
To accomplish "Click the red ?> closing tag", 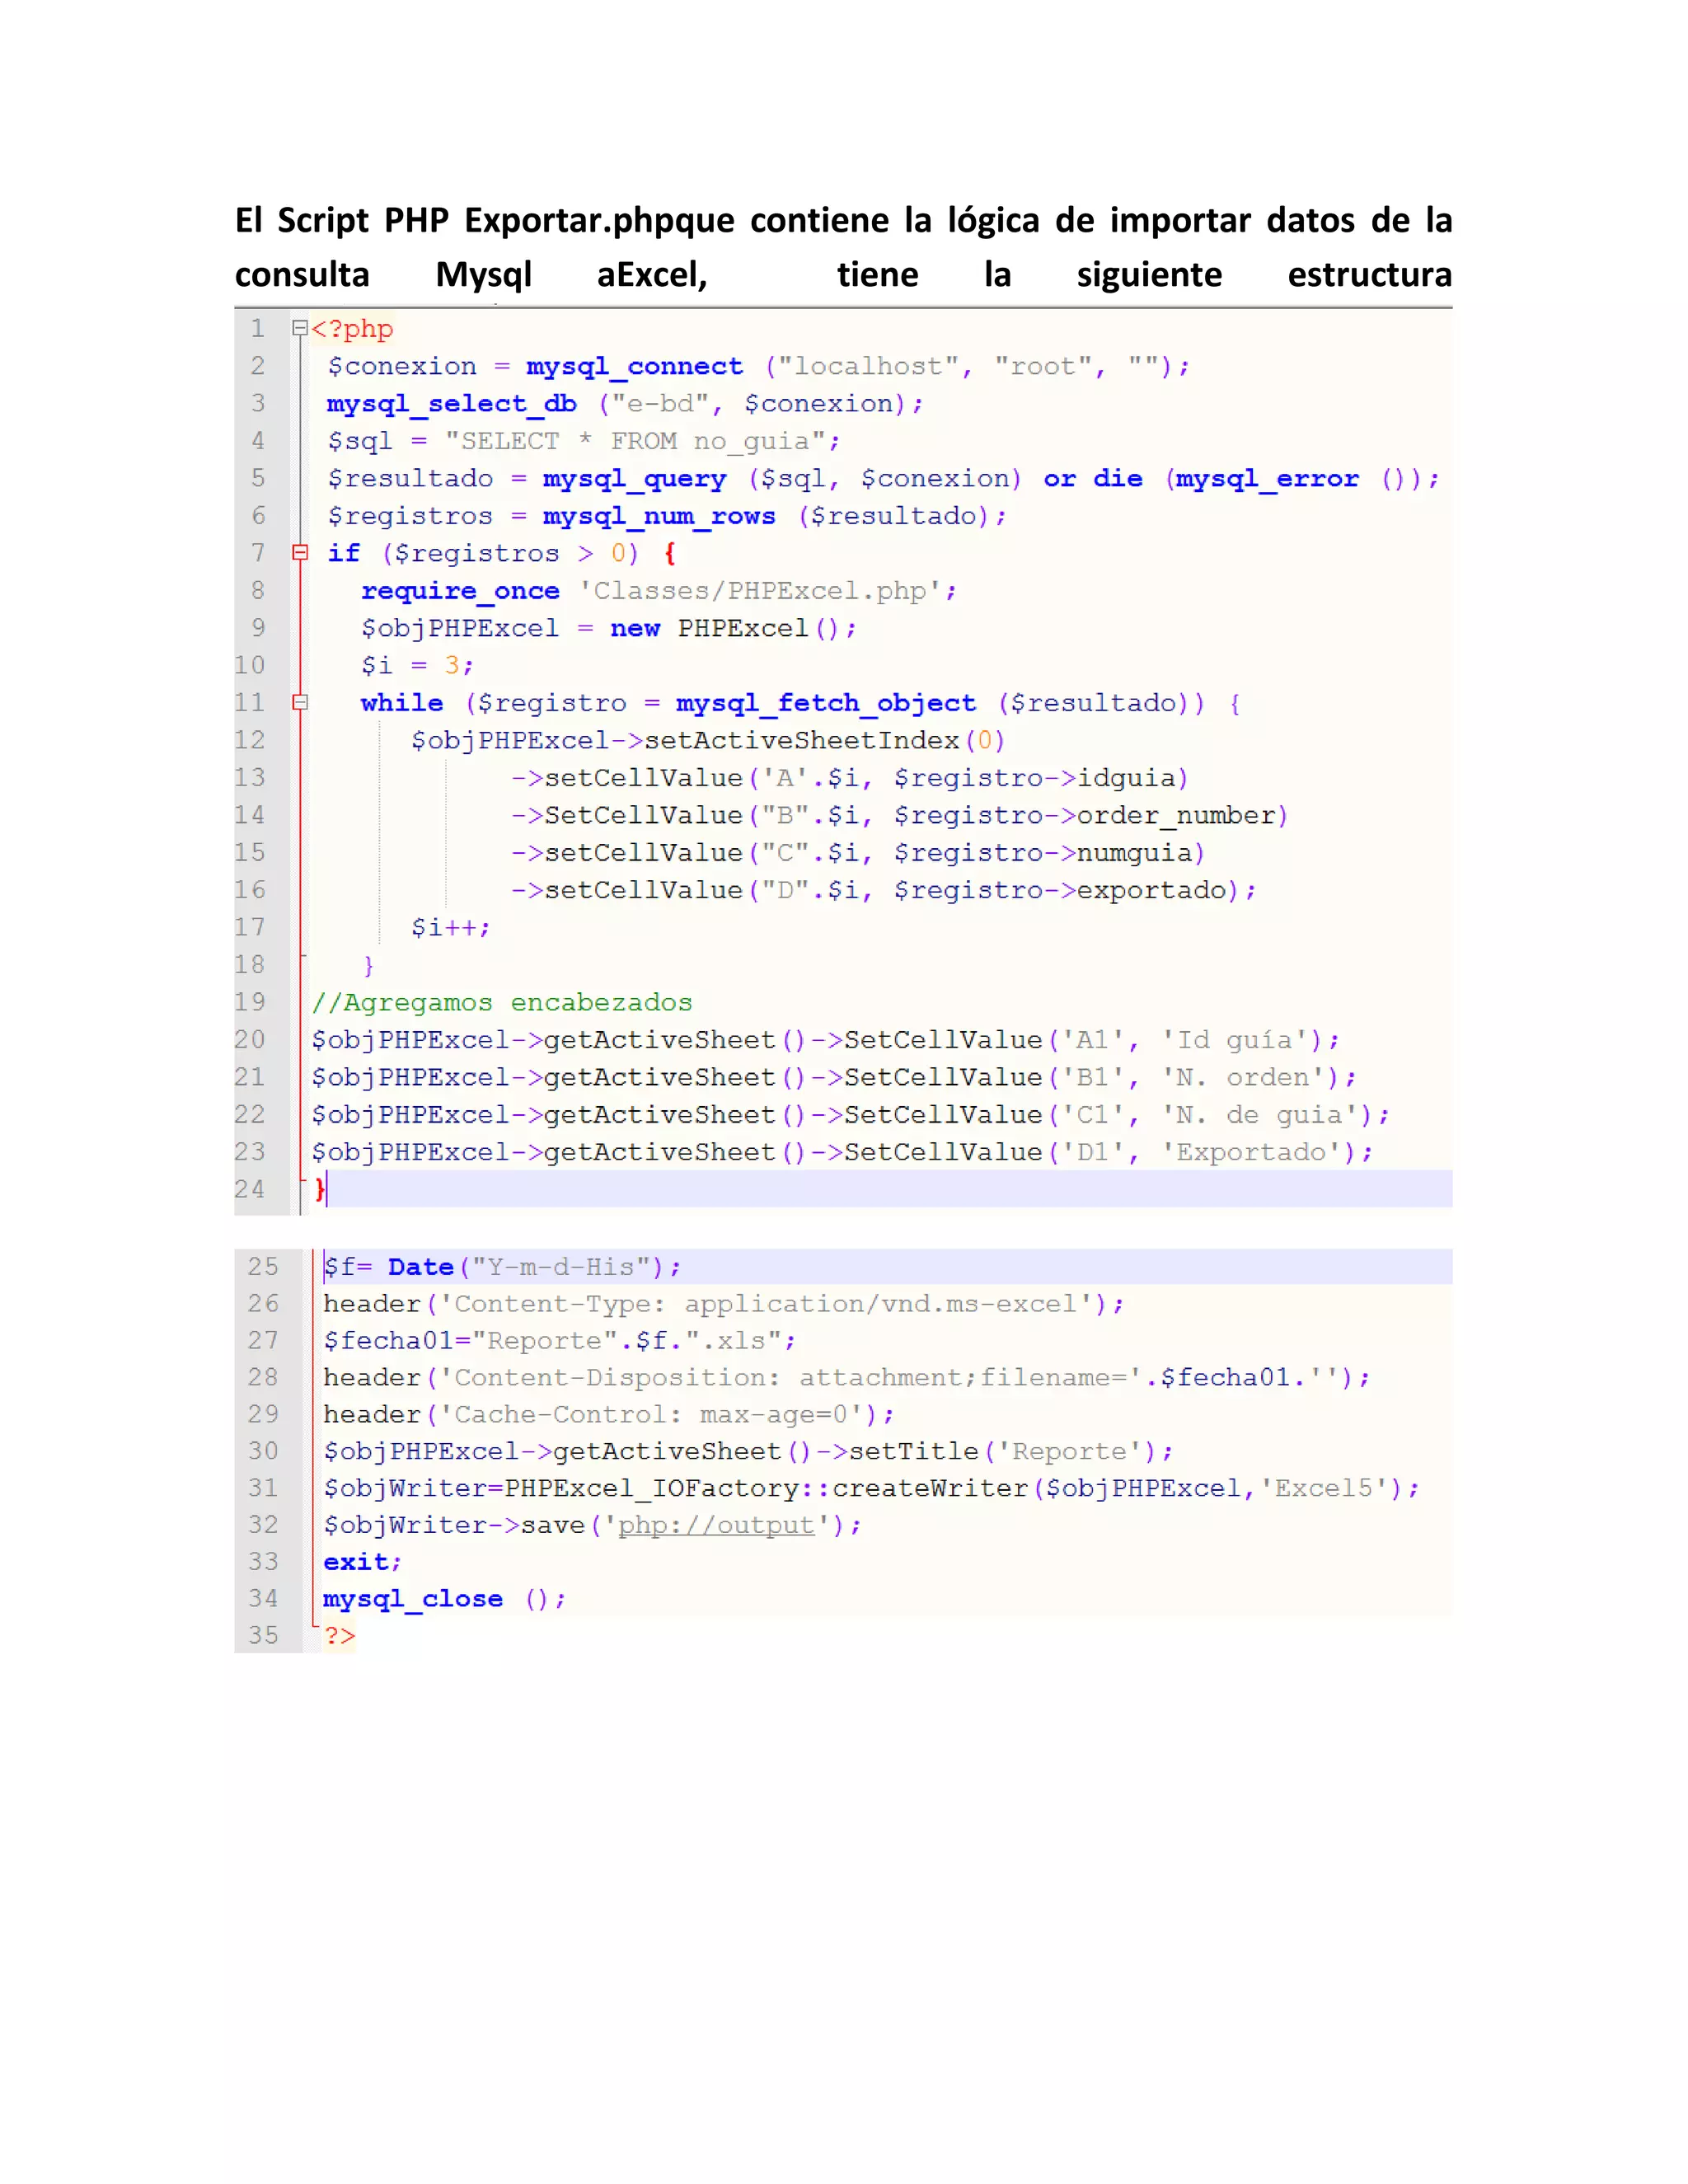I will (339, 1636).
